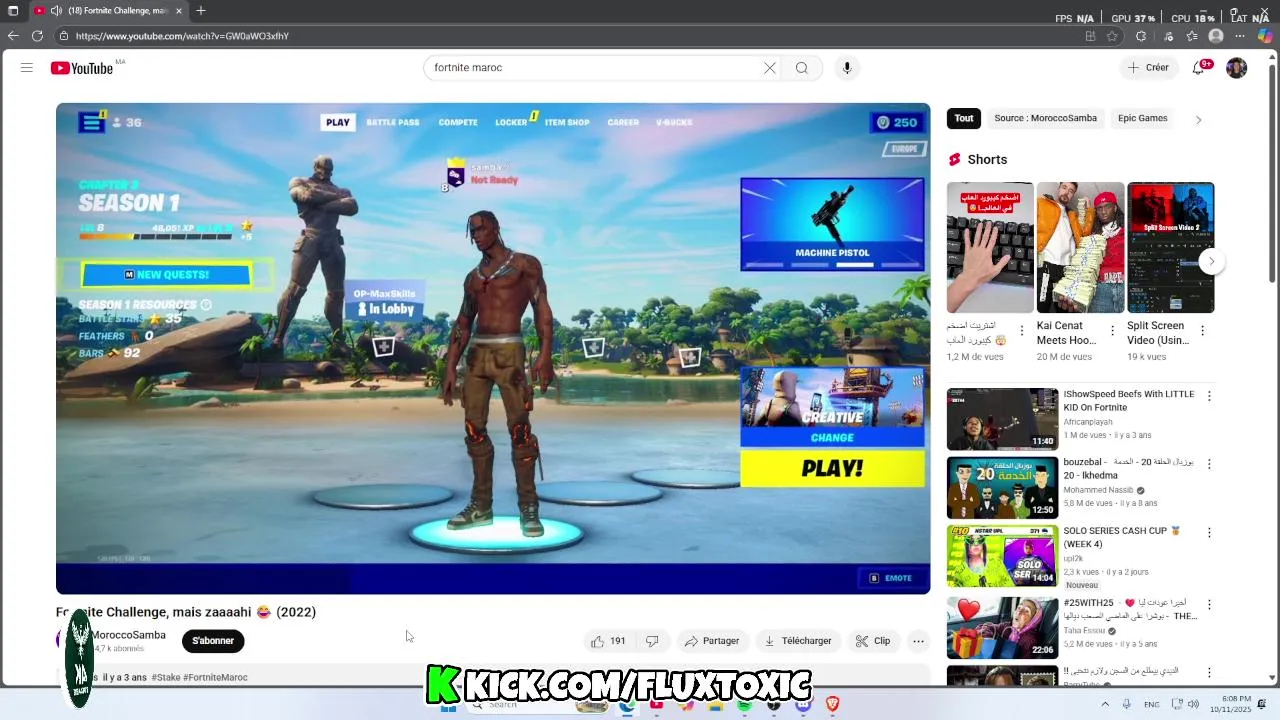
Task: Open the bouzebal video thumbnail 12:50
Action: coord(1002,487)
